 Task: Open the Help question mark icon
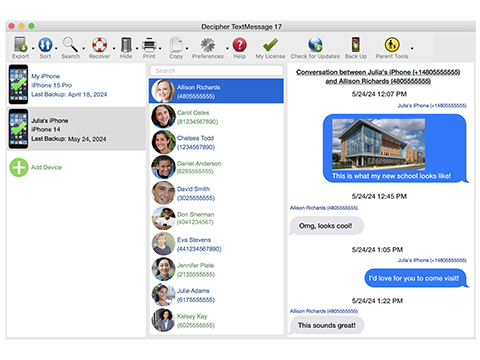[x=239, y=45]
